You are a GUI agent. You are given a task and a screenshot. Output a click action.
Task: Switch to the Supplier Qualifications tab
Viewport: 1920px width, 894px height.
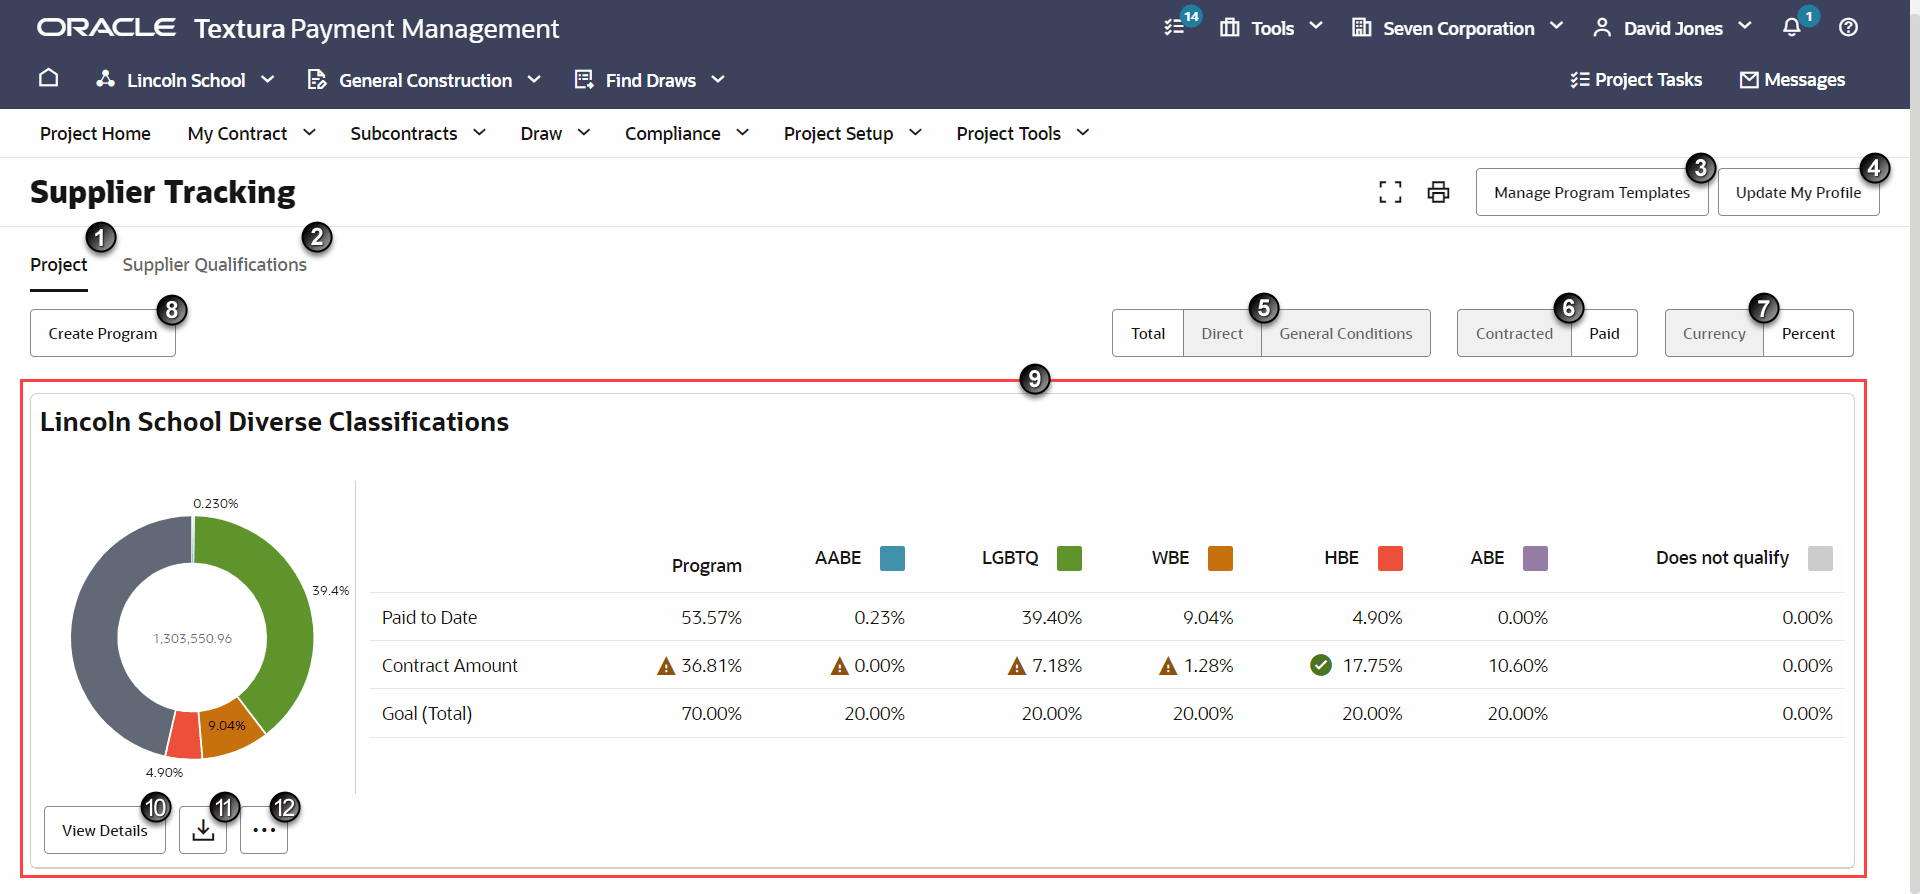coord(215,265)
